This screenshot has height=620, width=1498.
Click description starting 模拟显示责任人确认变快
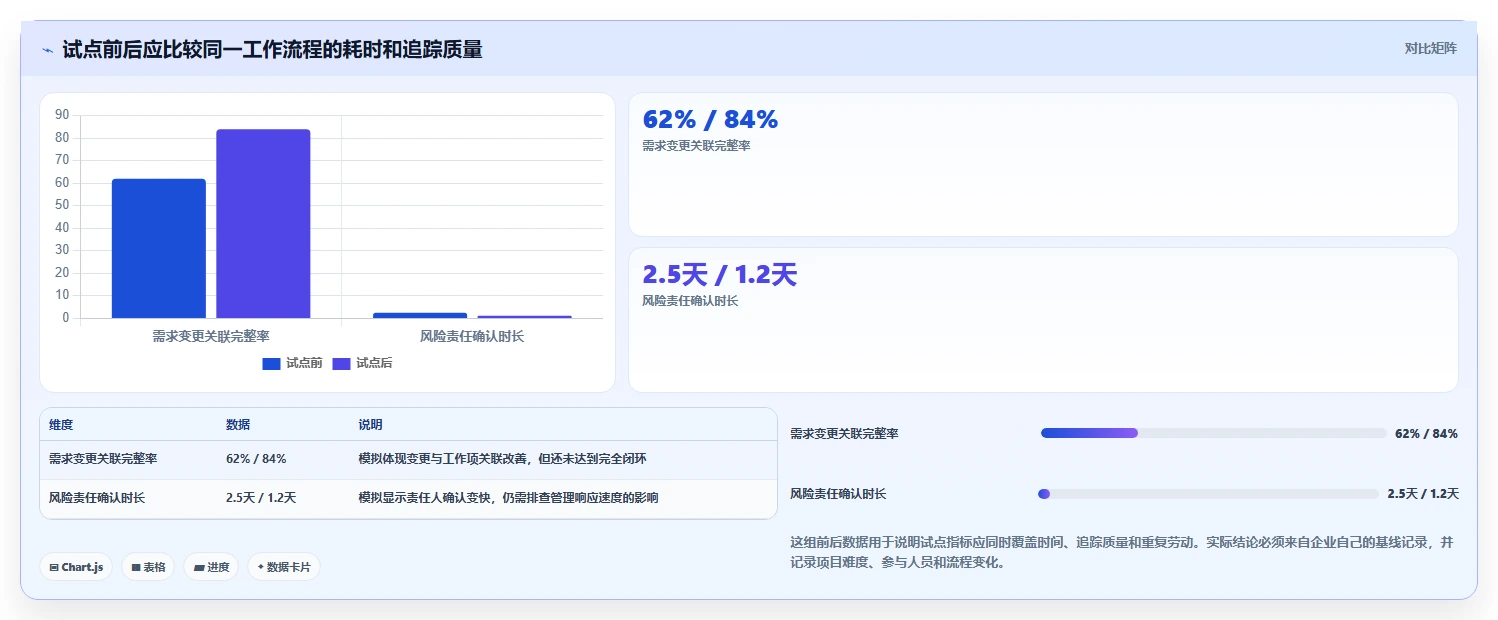pyautogui.click(x=508, y=498)
